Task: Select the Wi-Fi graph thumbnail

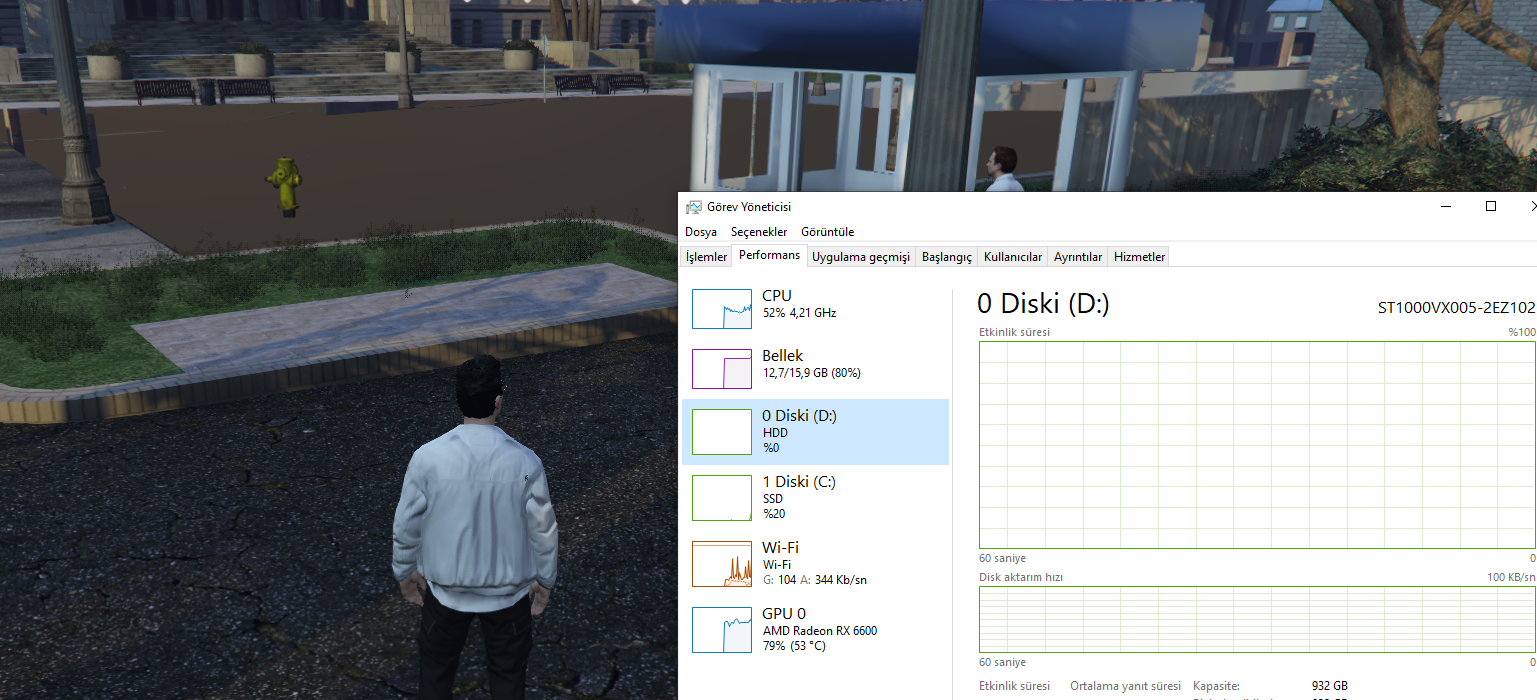Action: click(722, 564)
